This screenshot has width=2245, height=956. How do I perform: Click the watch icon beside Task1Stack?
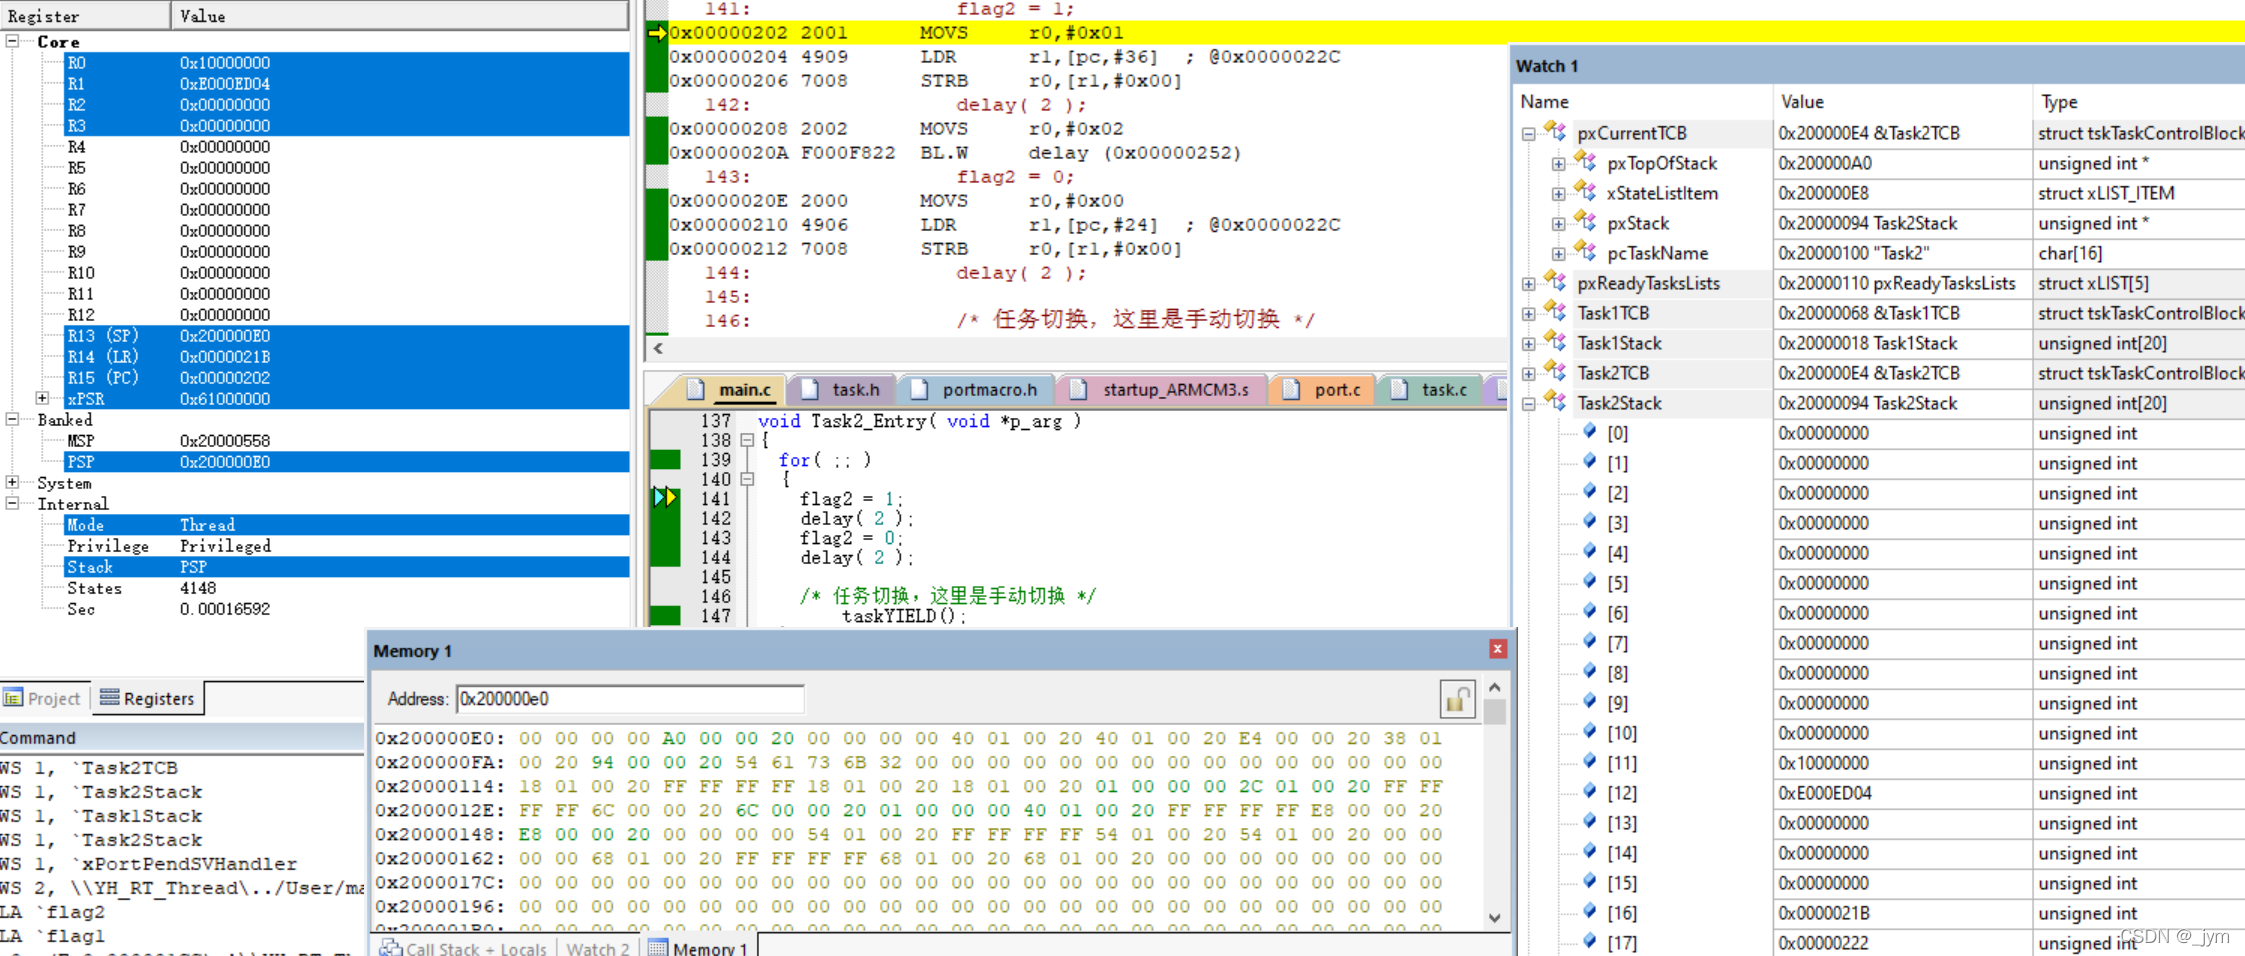(x=1554, y=342)
